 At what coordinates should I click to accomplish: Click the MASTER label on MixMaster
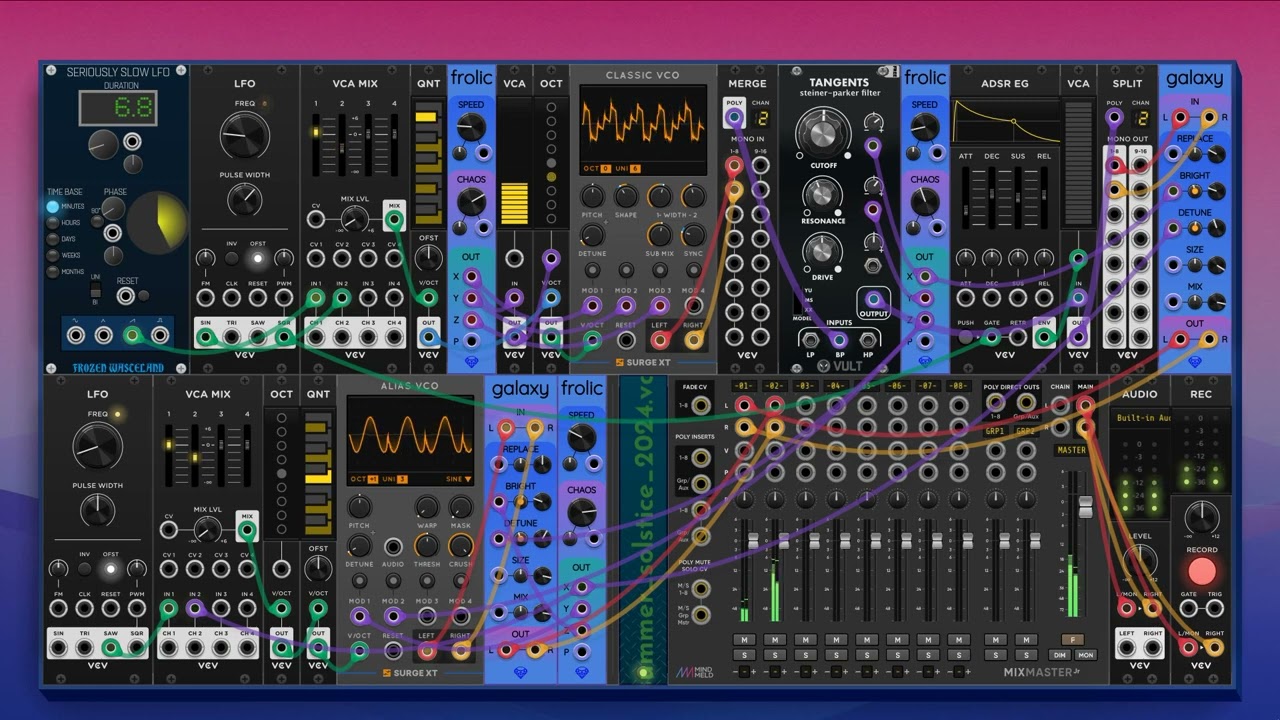(x=1072, y=450)
